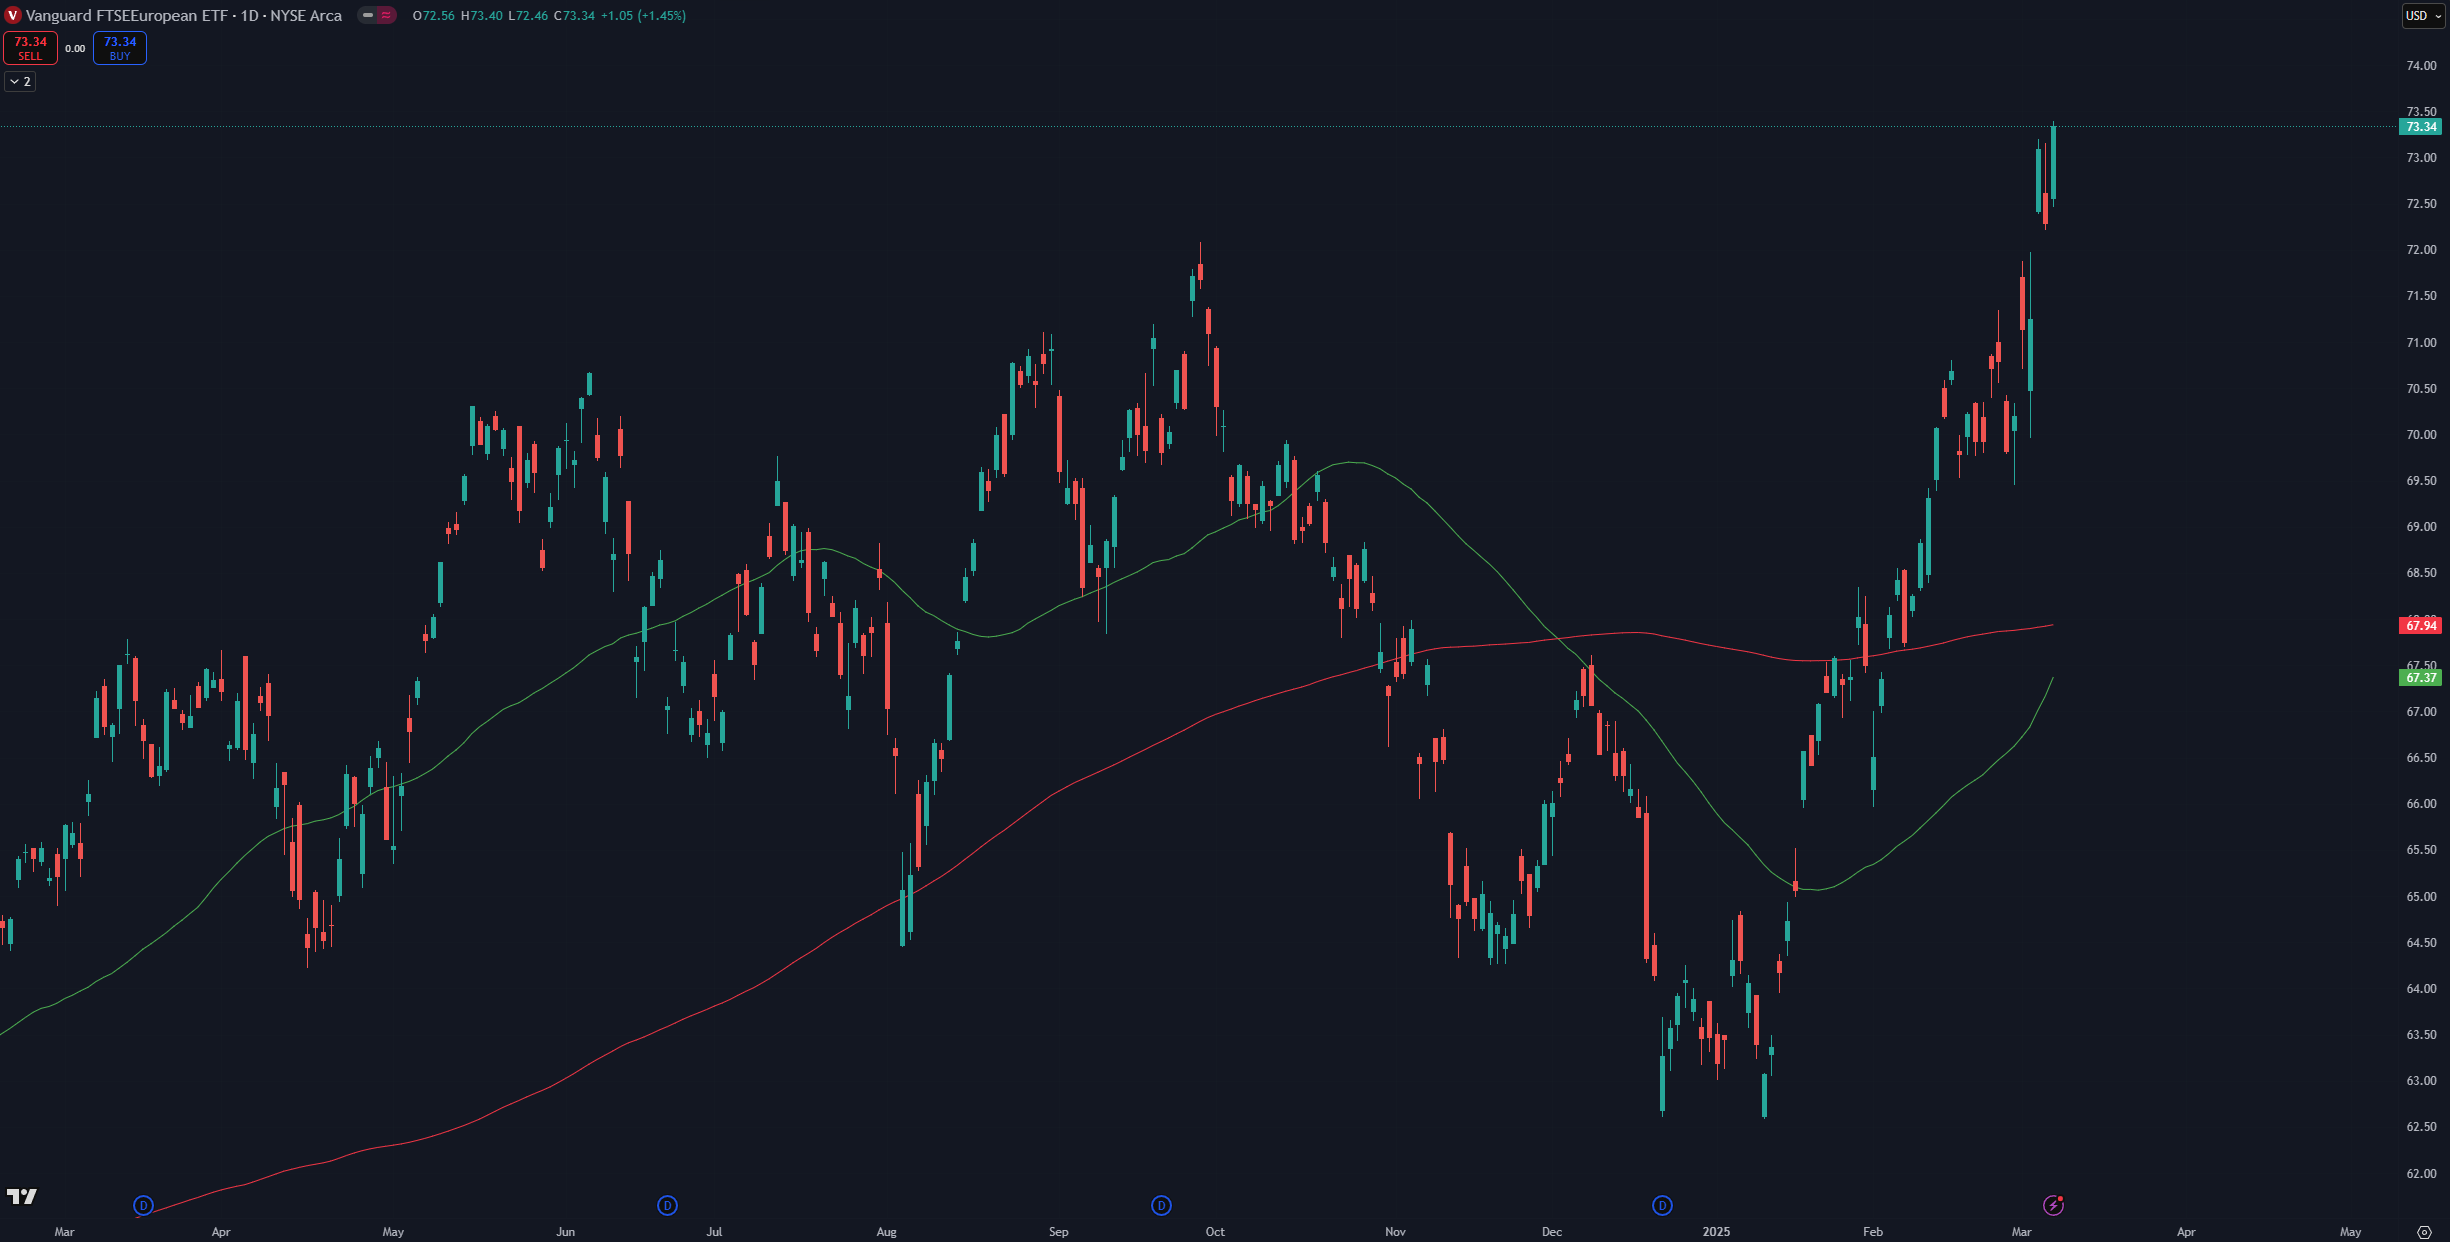Toggle the pink wavy-lines status indicator
The width and height of the screenshot is (2450, 1242).
pyautogui.click(x=386, y=15)
